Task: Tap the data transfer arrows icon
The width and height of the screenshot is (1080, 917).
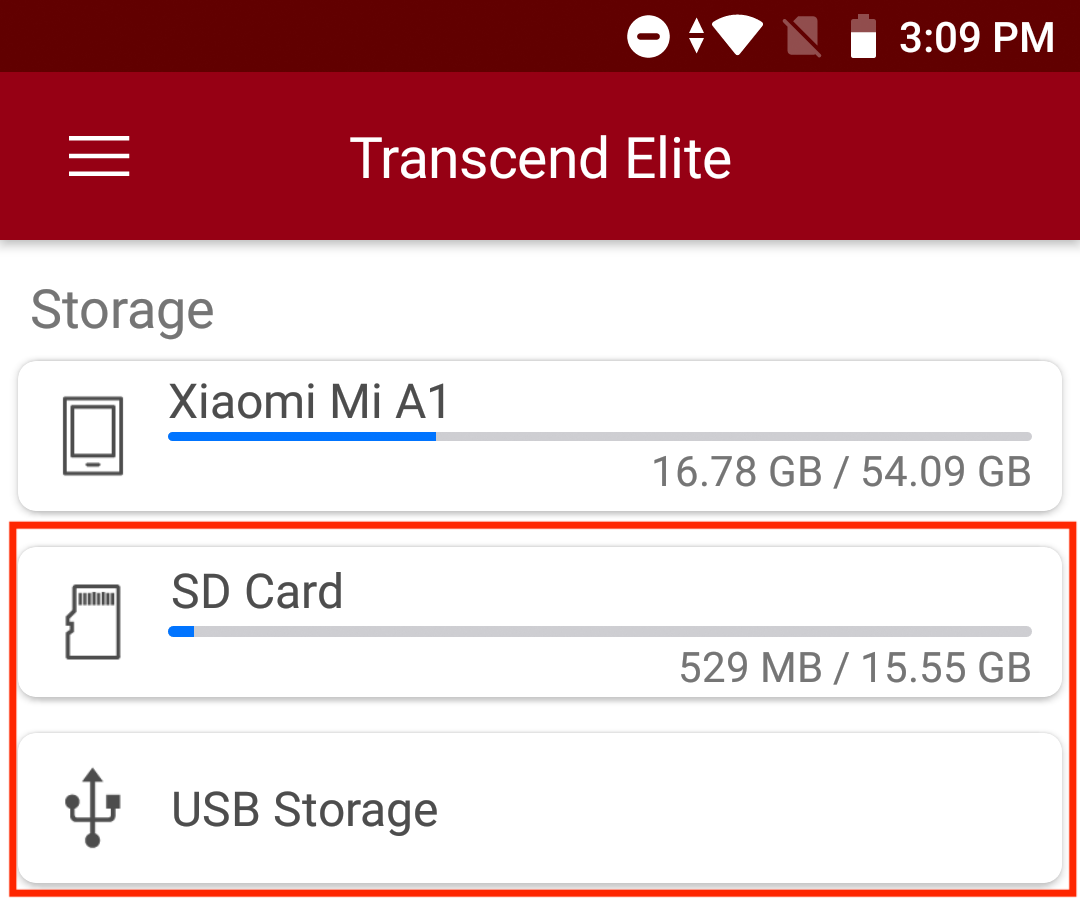Action: coord(697,38)
